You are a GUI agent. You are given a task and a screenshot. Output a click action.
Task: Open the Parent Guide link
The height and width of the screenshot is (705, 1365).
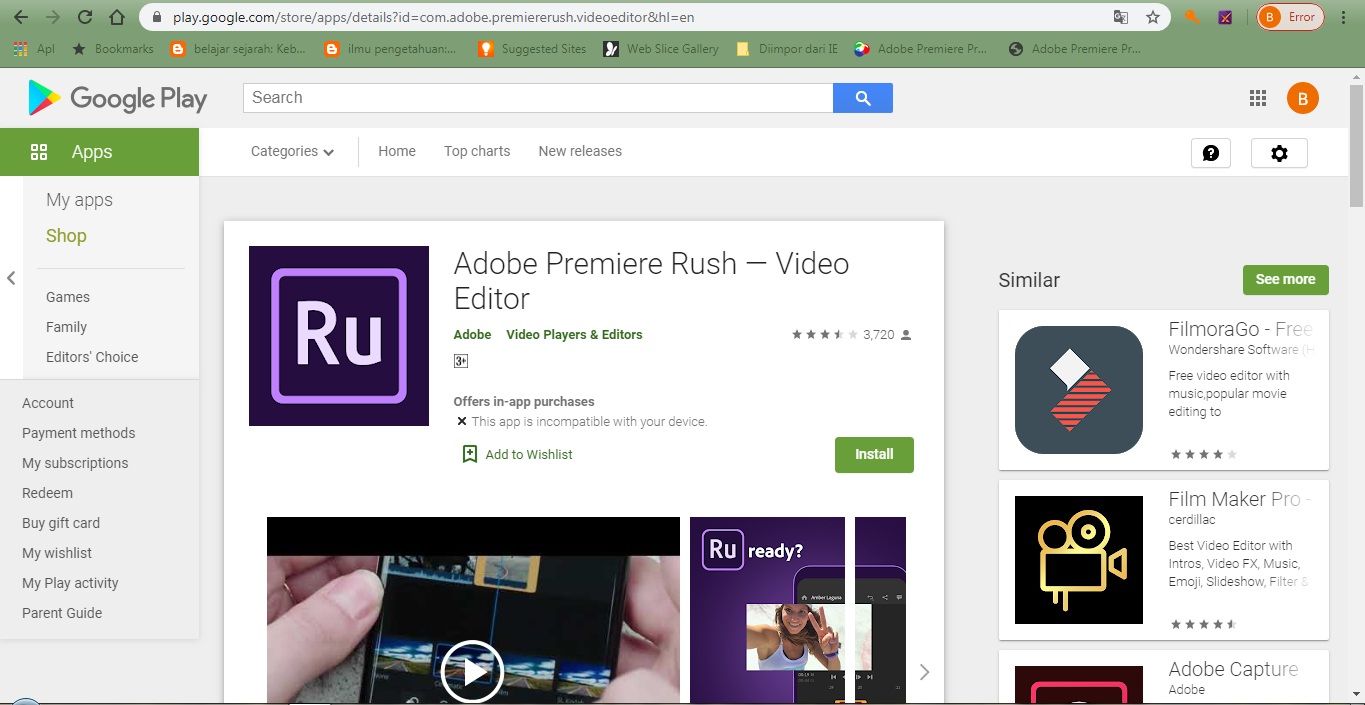coord(62,613)
